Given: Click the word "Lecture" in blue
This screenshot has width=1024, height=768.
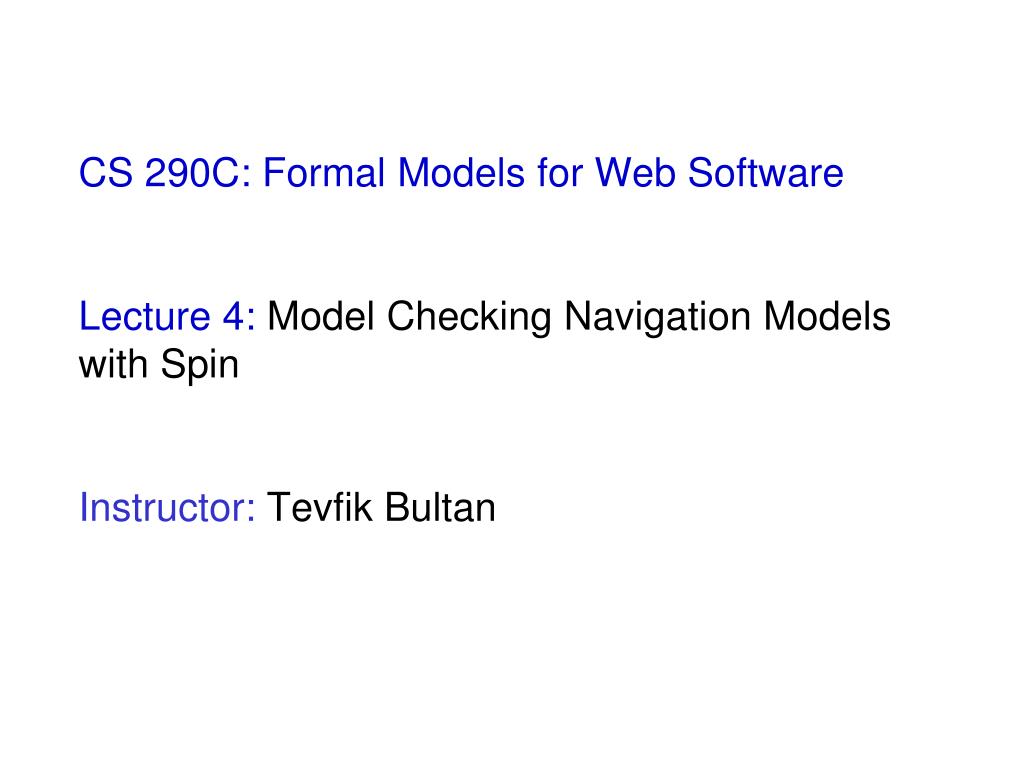Looking at the screenshot, I should coord(144,317).
